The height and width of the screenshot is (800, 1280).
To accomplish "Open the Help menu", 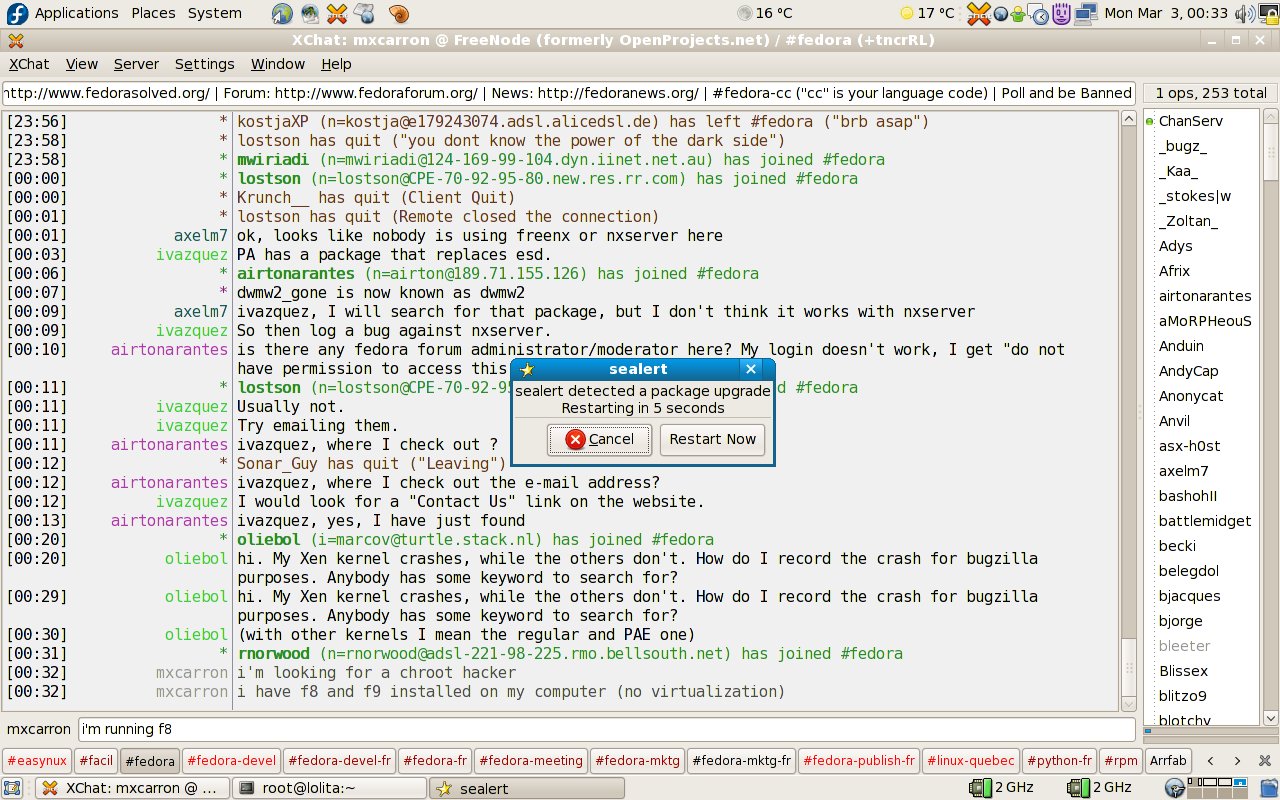I will [x=336, y=64].
